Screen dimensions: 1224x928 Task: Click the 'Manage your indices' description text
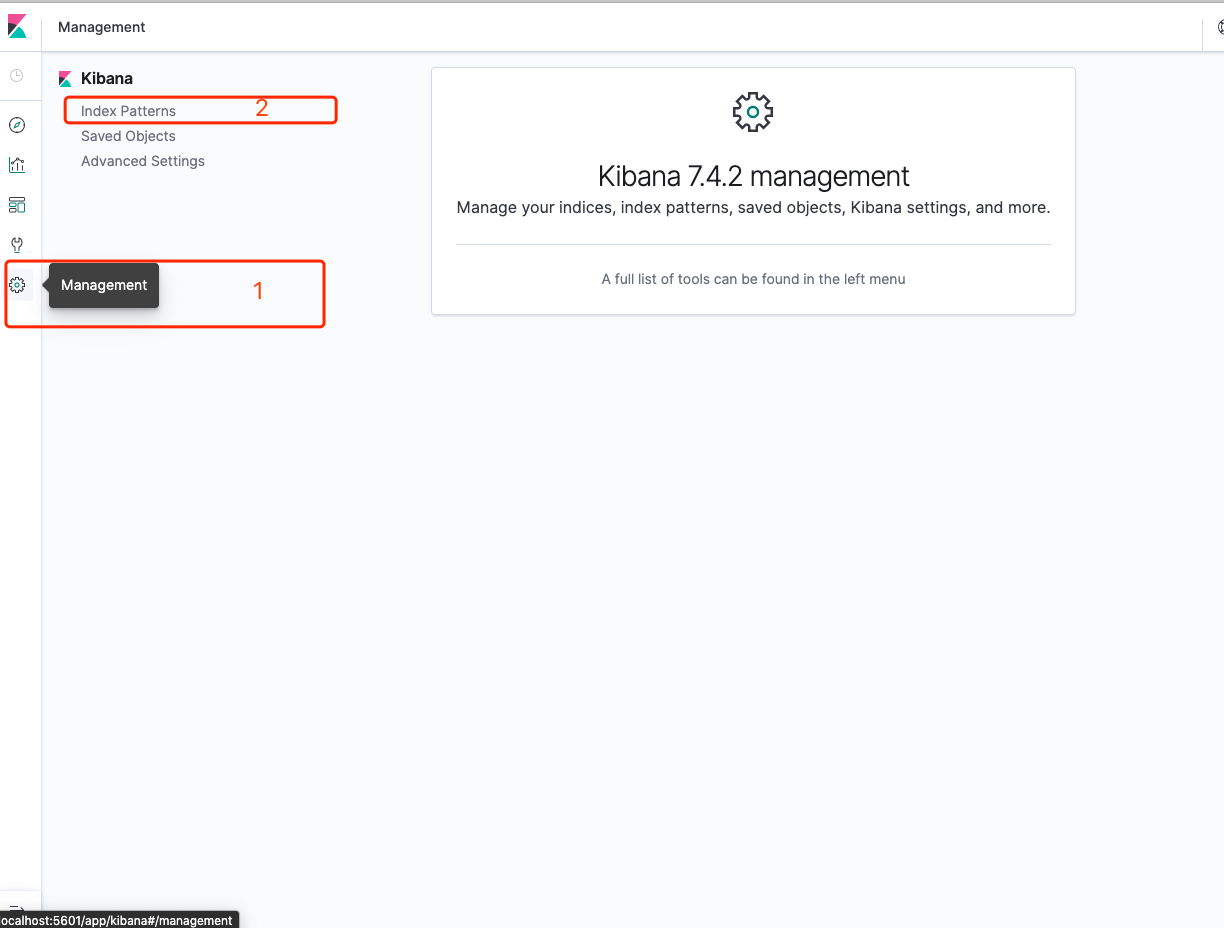(753, 208)
